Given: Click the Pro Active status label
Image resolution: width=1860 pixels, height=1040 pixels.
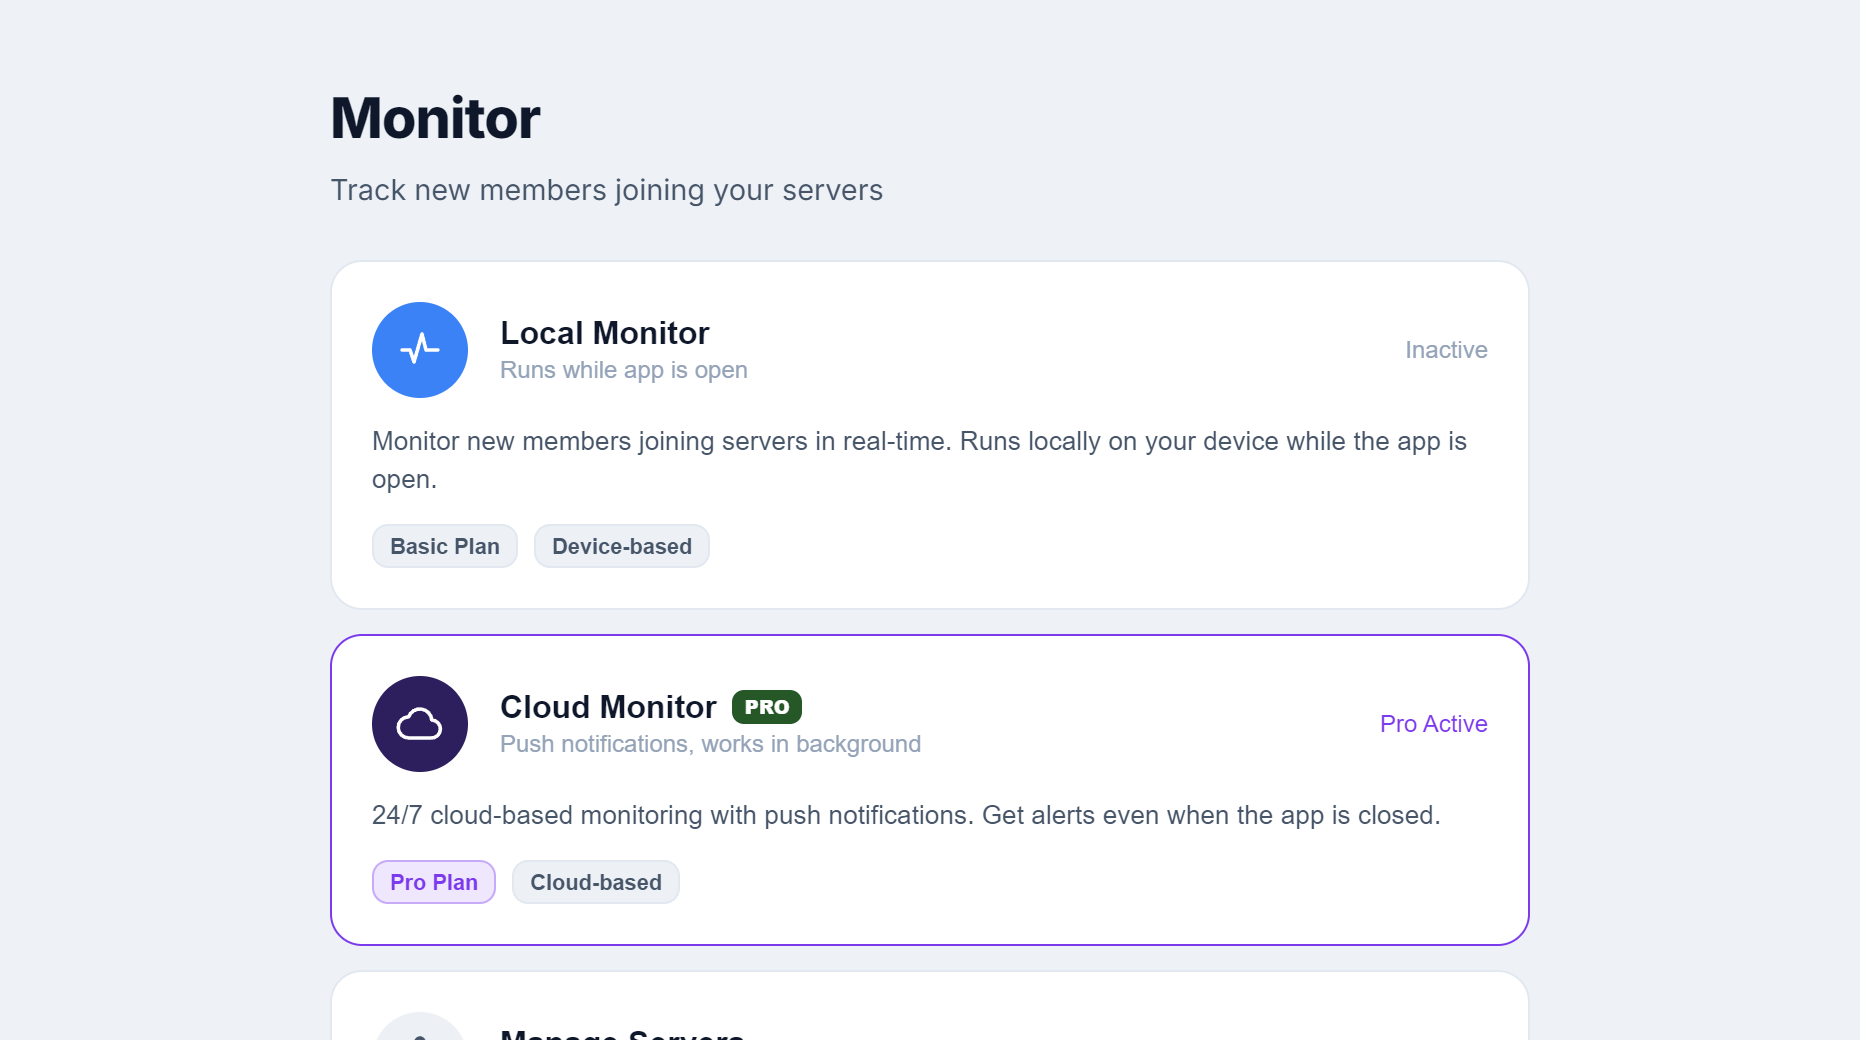Looking at the screenshot, I should [x=1434, y=724].
